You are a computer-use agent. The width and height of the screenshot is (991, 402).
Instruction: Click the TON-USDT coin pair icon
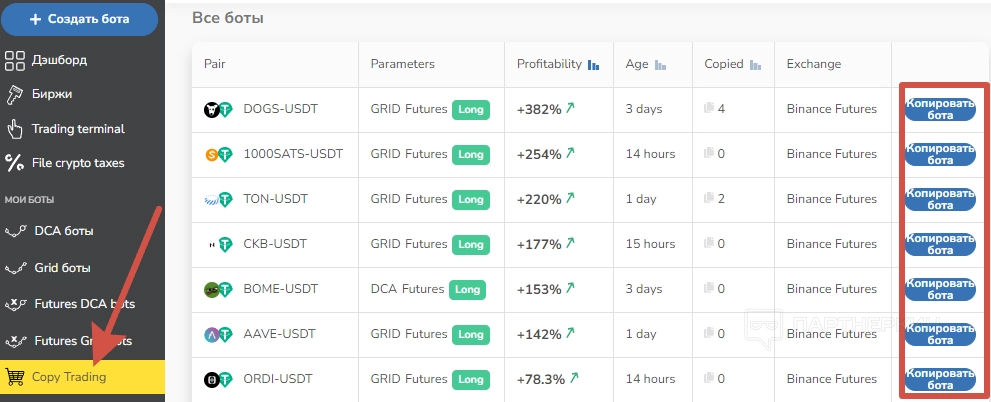[x=219, y=199]
